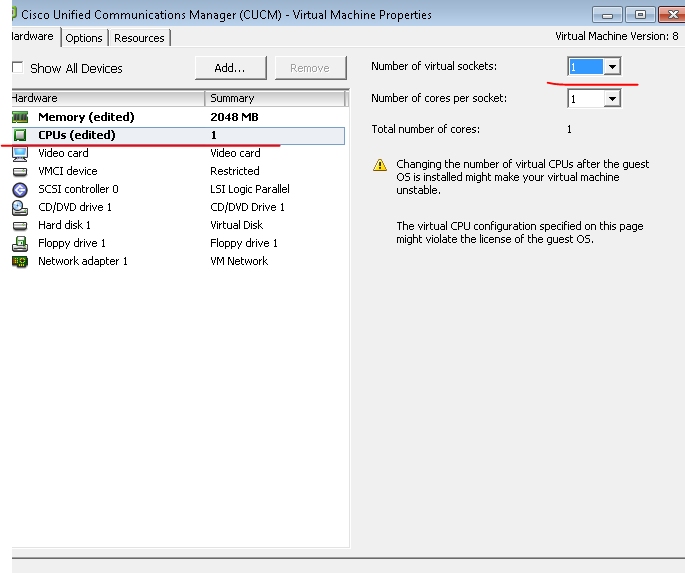Click the VM Network summary value
The image size is (685, 573).
pos(239,261)
